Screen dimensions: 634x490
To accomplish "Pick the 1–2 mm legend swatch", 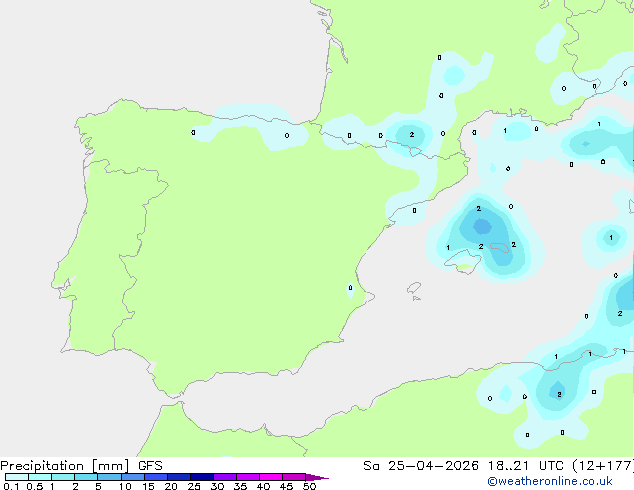I will click(x=63, y=477).
